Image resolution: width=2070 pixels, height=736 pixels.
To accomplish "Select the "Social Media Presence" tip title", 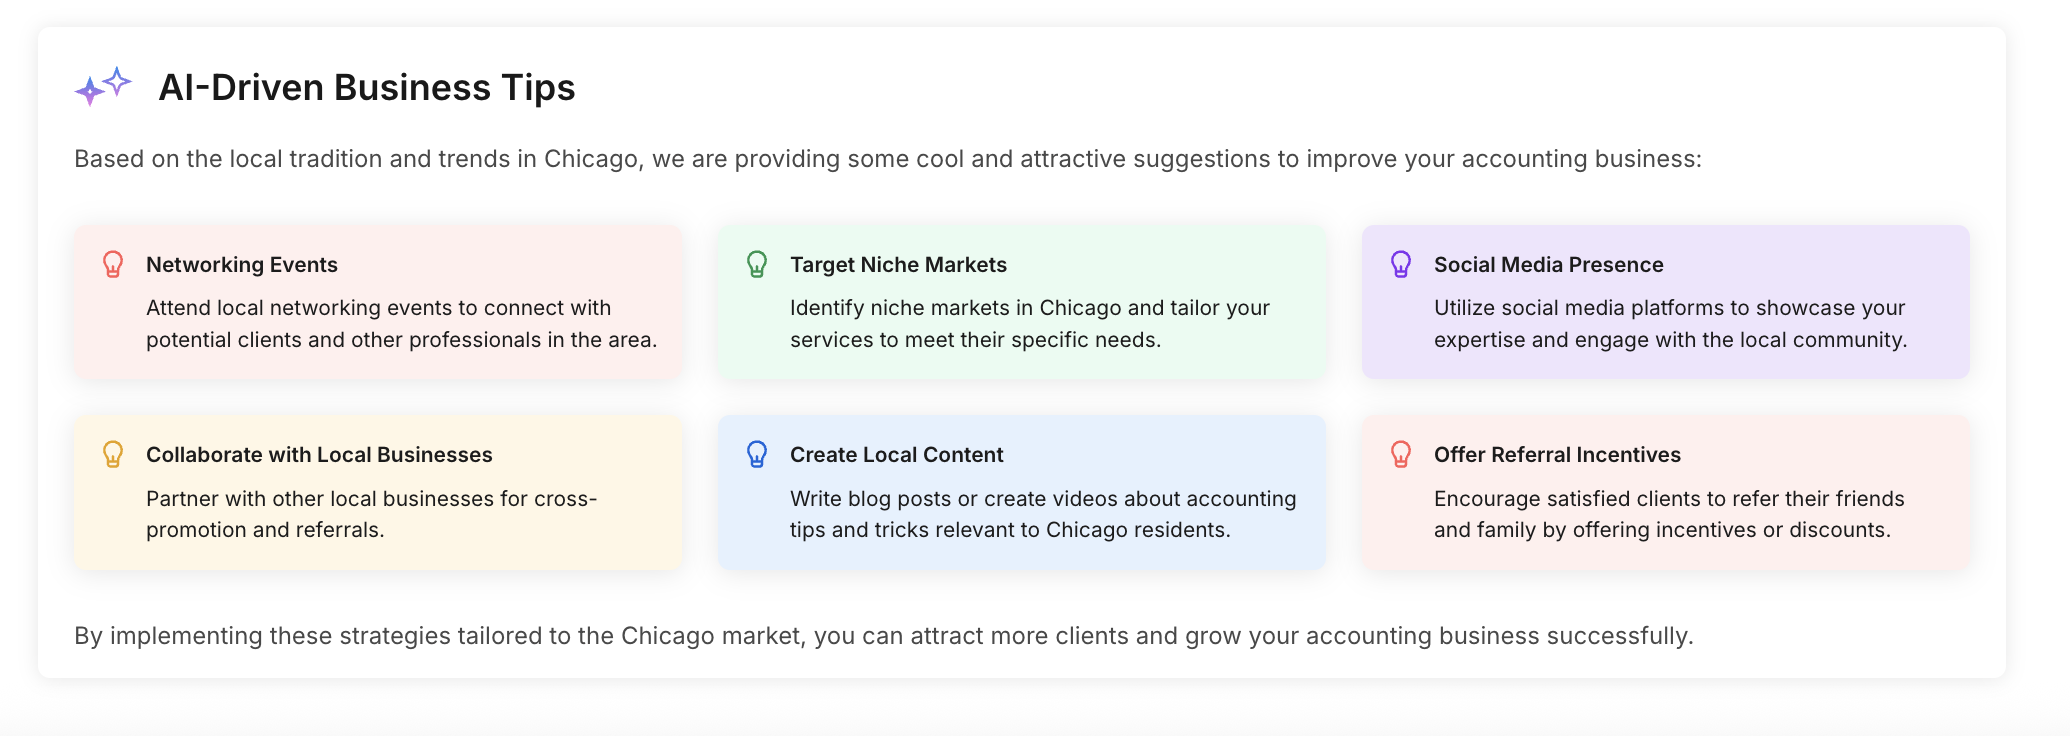I will point(1548,265).
